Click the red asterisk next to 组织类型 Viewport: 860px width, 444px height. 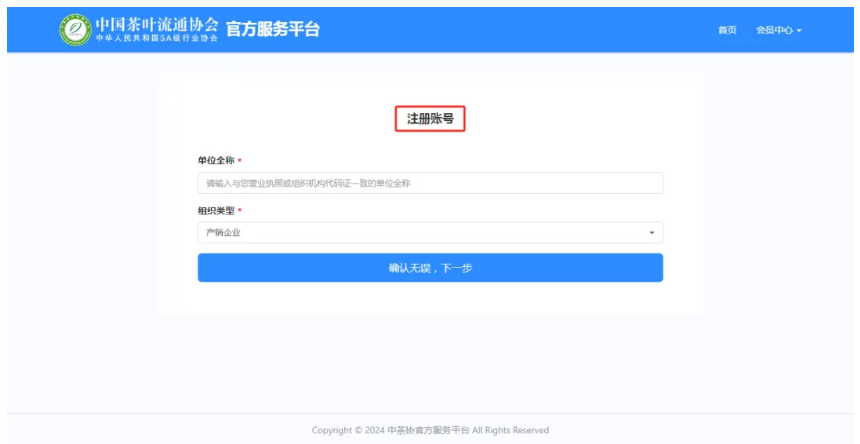(x=240, y=211)
